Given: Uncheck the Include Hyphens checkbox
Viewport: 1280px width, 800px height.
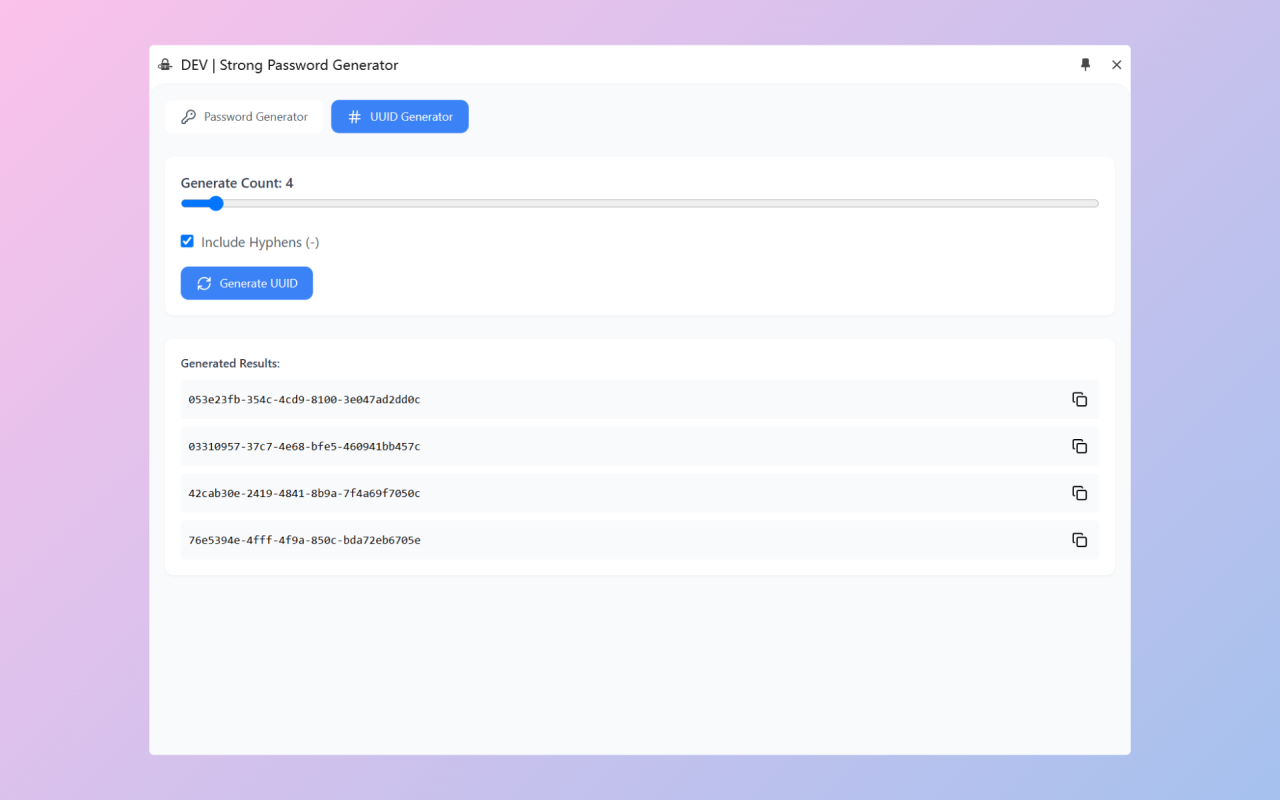Looking at the screenshot, I should pos(187,241).
